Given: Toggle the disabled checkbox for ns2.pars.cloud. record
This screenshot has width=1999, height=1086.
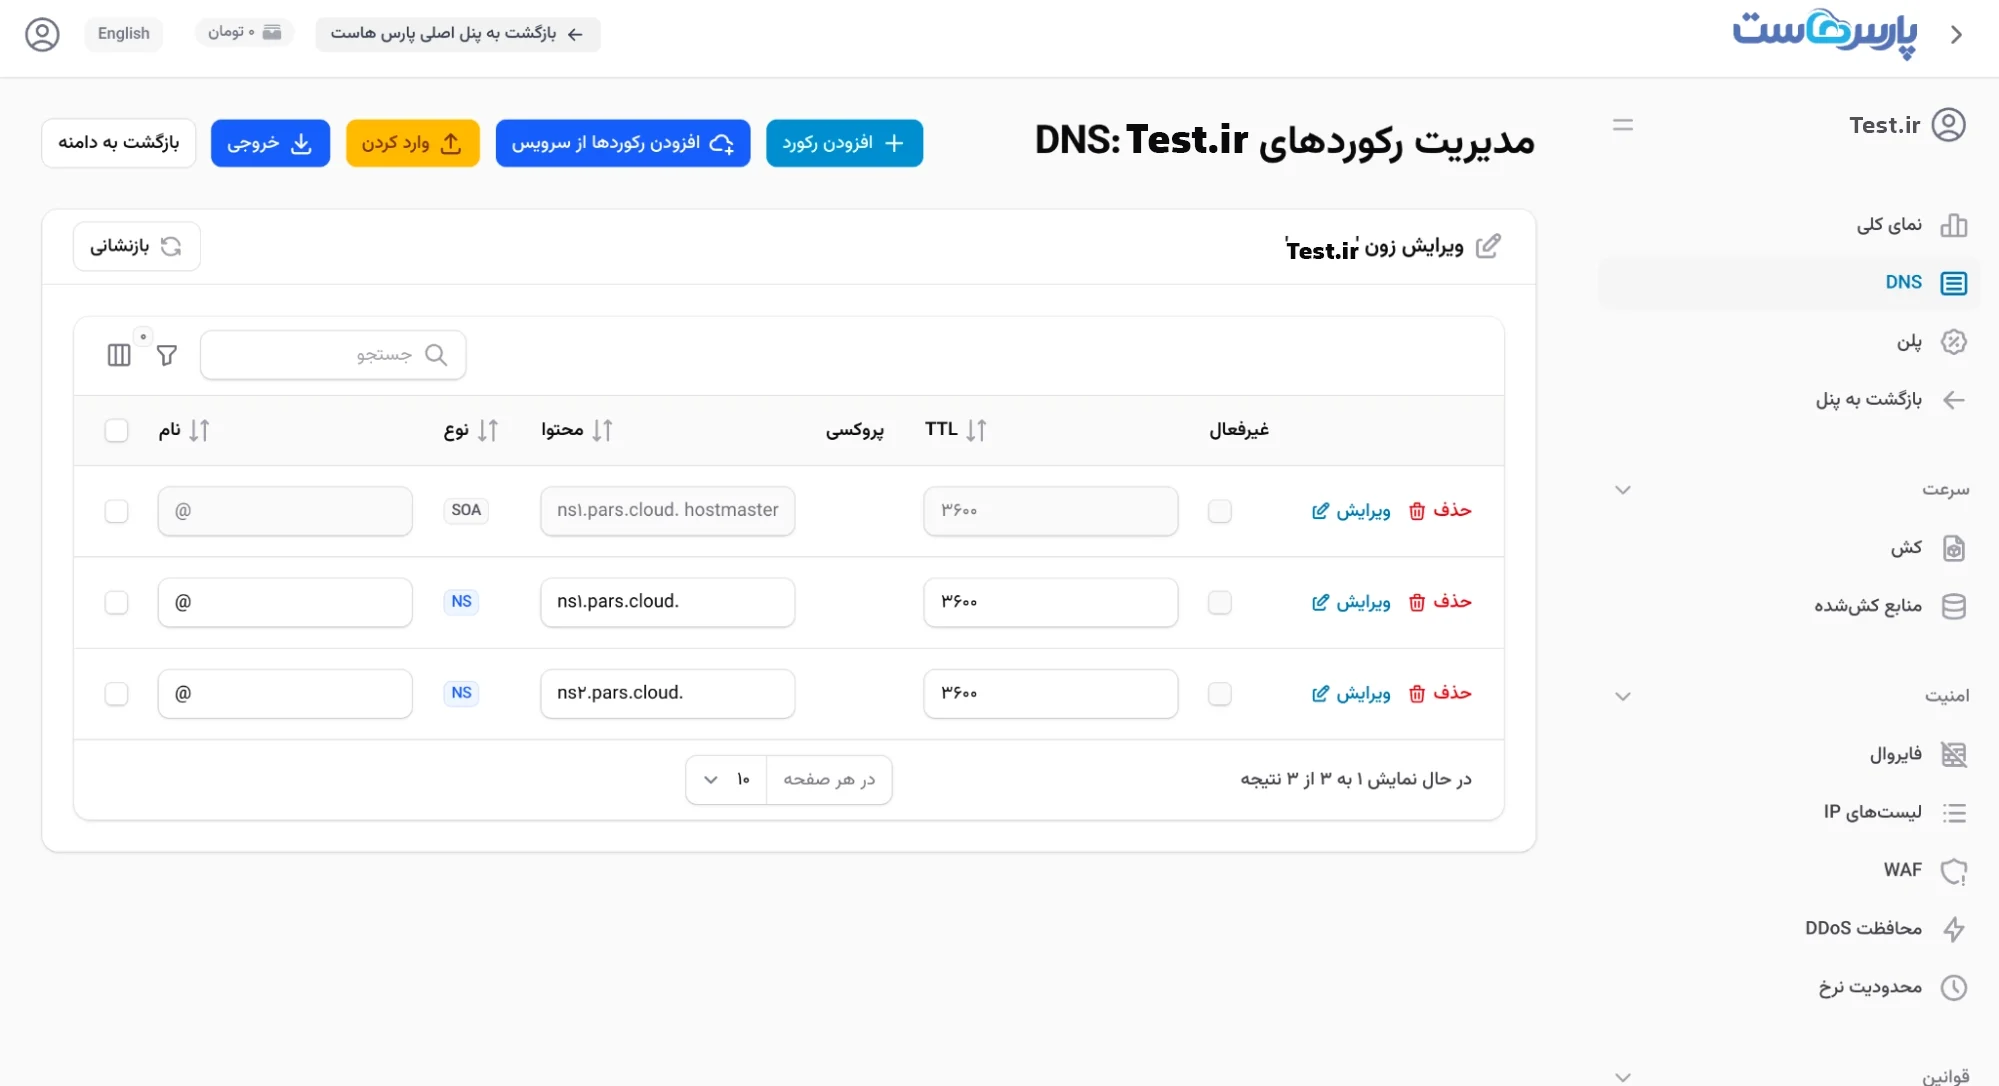Looking at the screenshot, I should click(x=1219, y=694).
